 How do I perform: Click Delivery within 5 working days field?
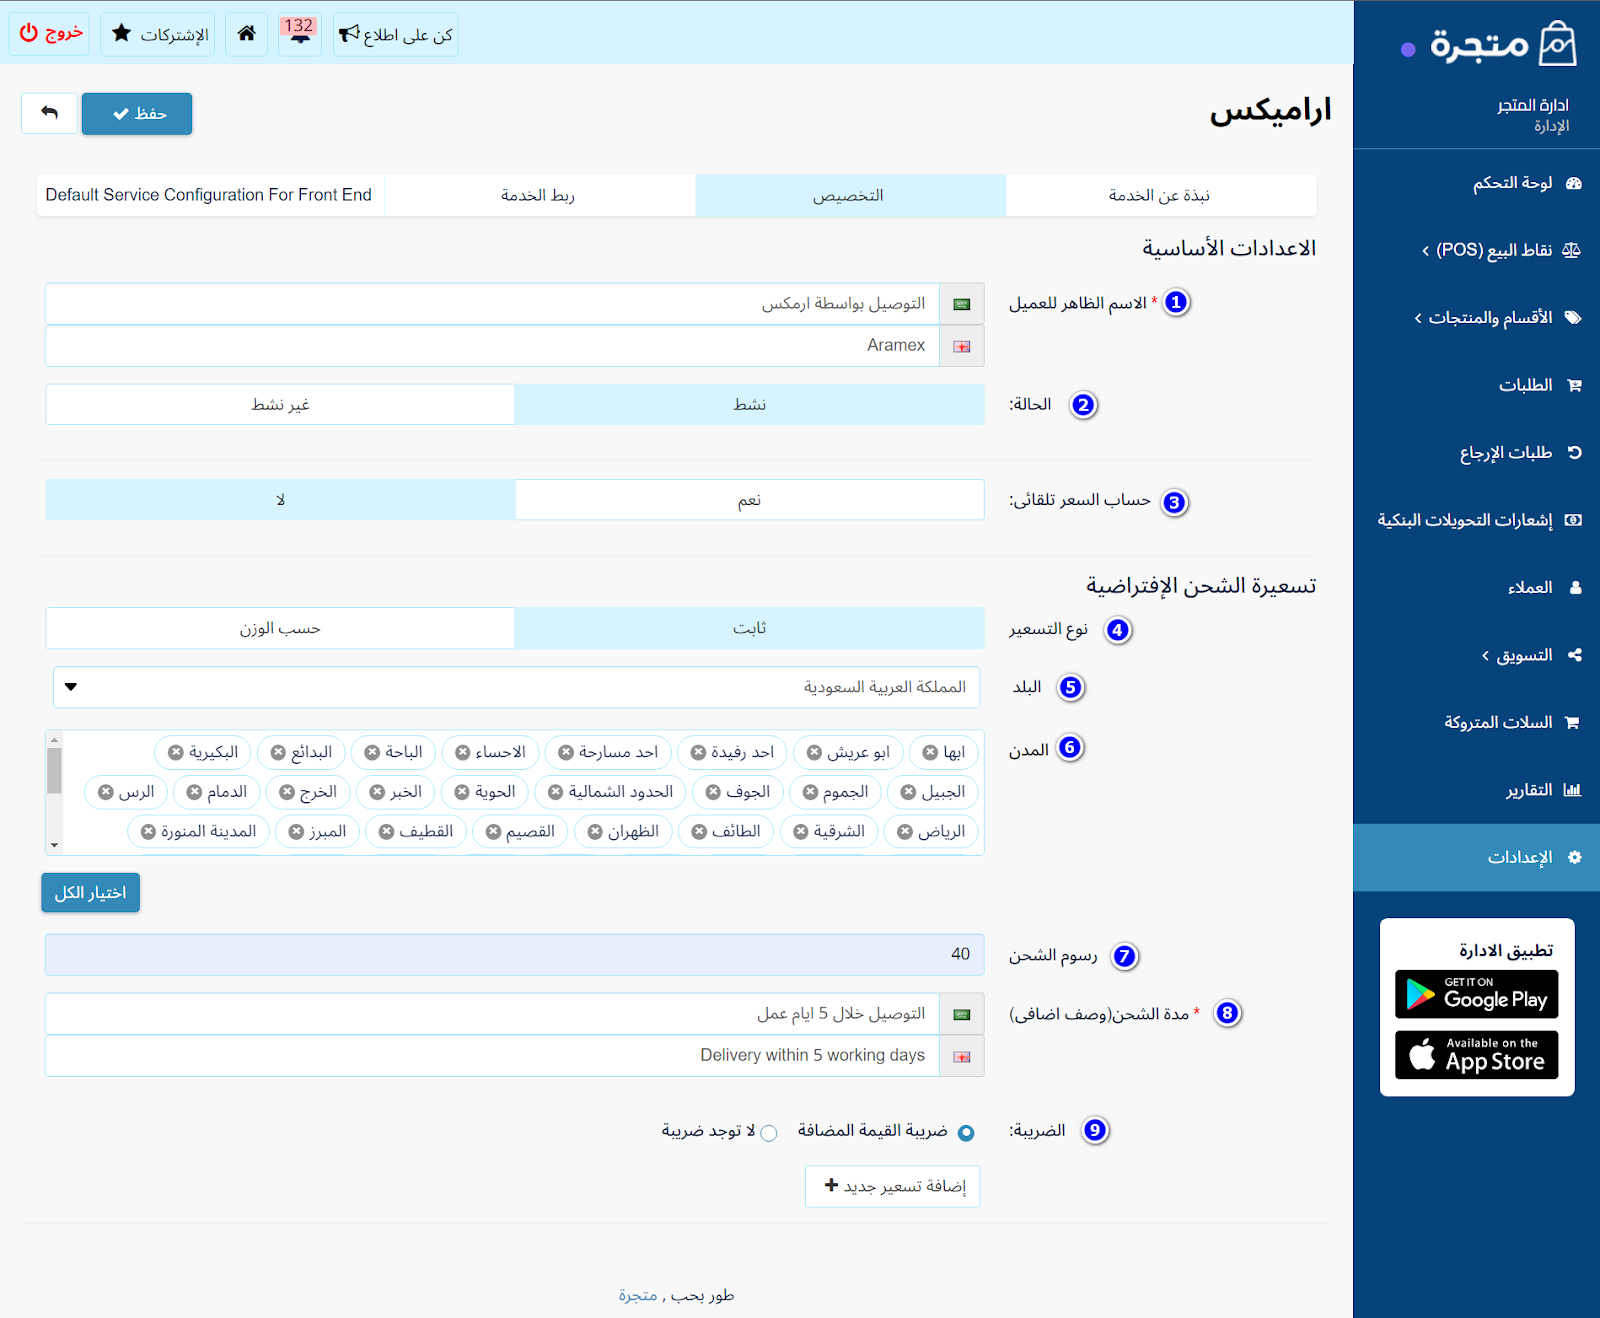493,1055
